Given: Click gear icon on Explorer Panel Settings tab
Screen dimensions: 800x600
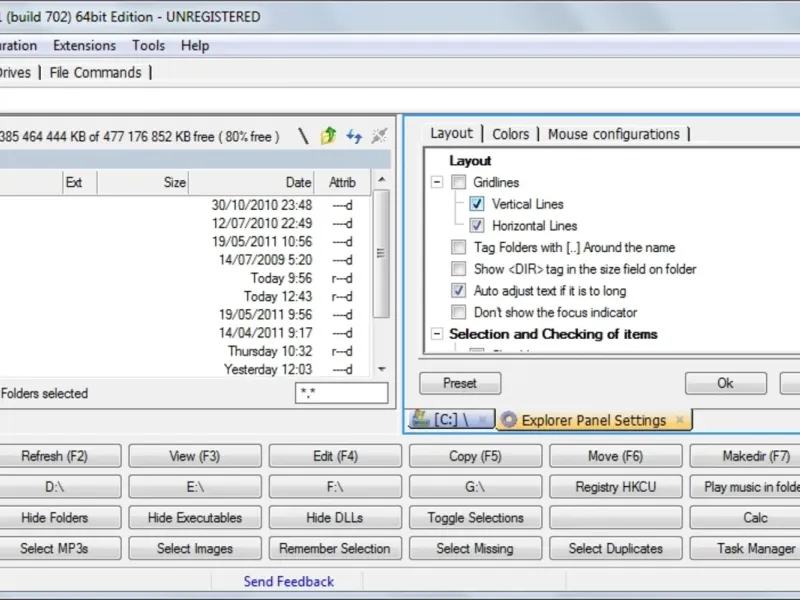Looking at the screenshot, I should point(508,420).
